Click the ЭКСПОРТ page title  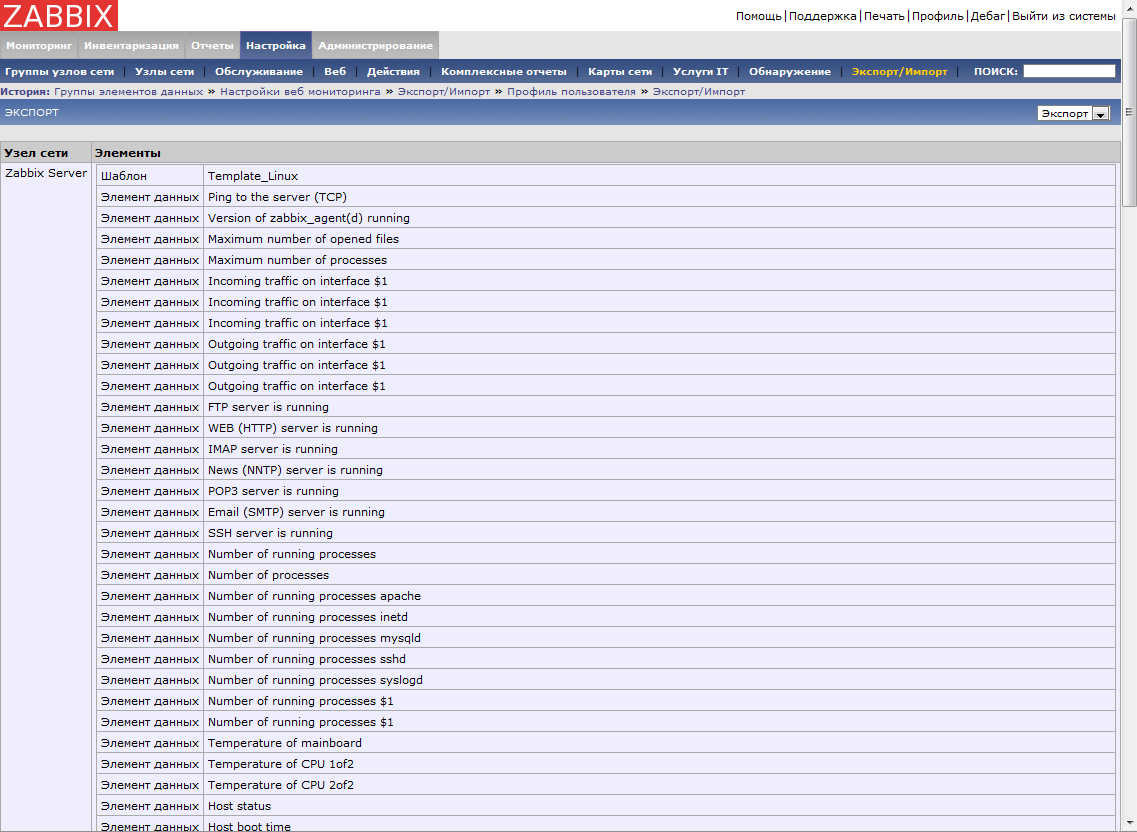coord(32,112)
